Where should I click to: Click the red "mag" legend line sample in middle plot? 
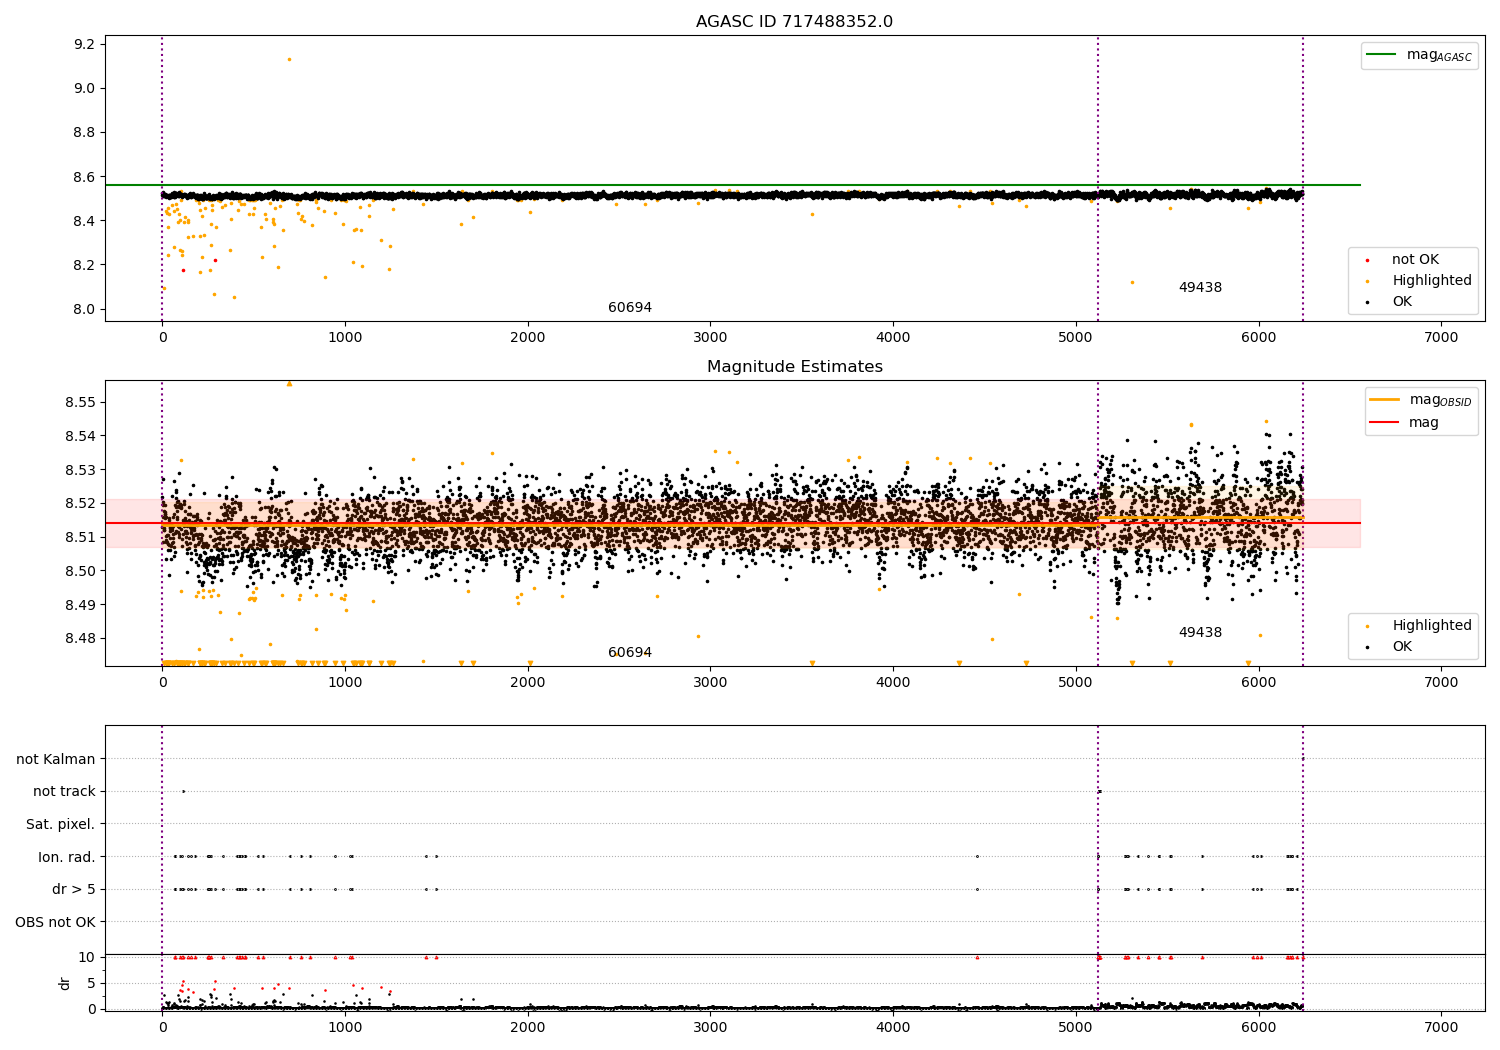1385,422
